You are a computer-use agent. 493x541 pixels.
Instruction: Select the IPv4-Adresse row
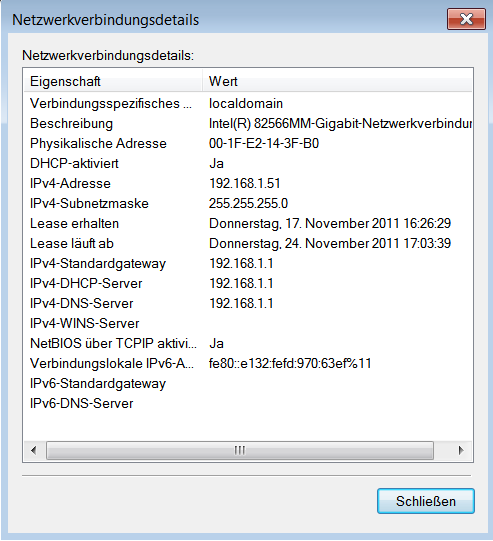pyautogui.click(x=248, y=184)
